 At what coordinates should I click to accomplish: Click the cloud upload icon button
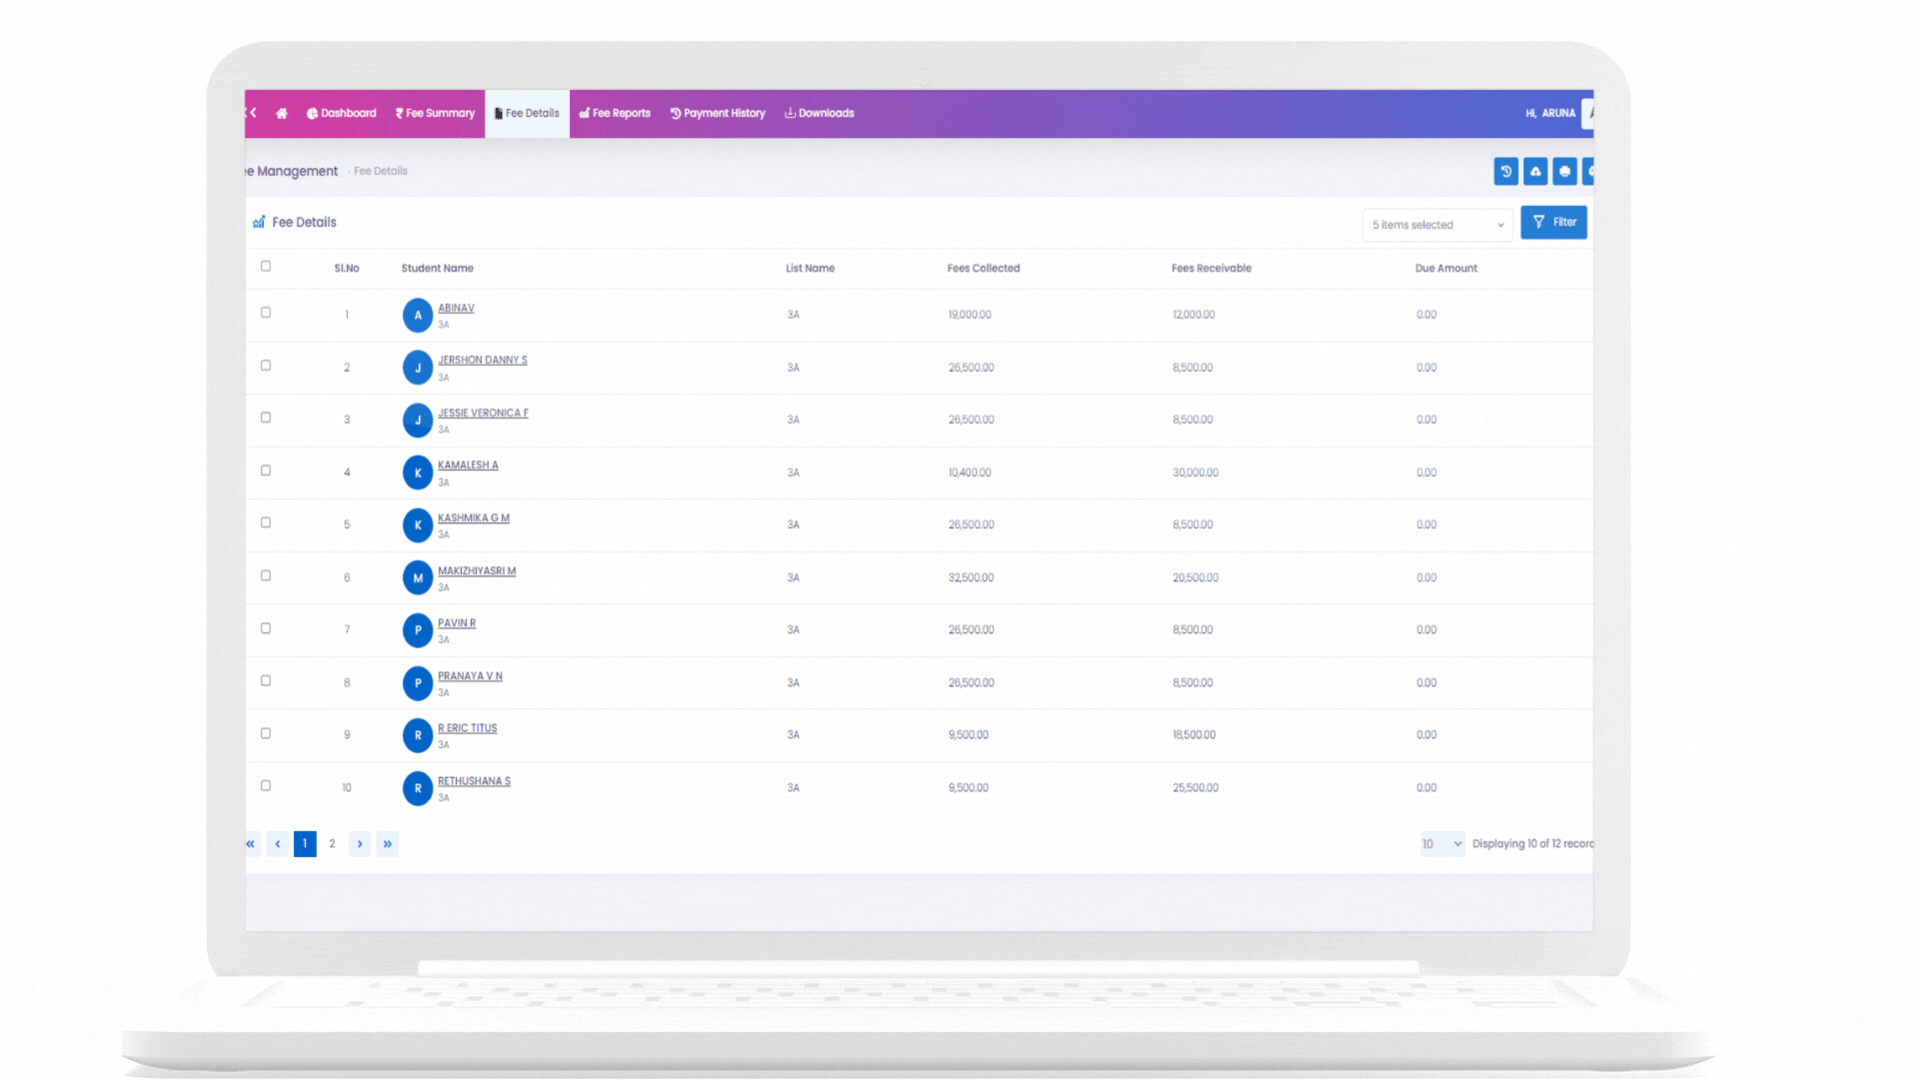(x=1536, y=171)
